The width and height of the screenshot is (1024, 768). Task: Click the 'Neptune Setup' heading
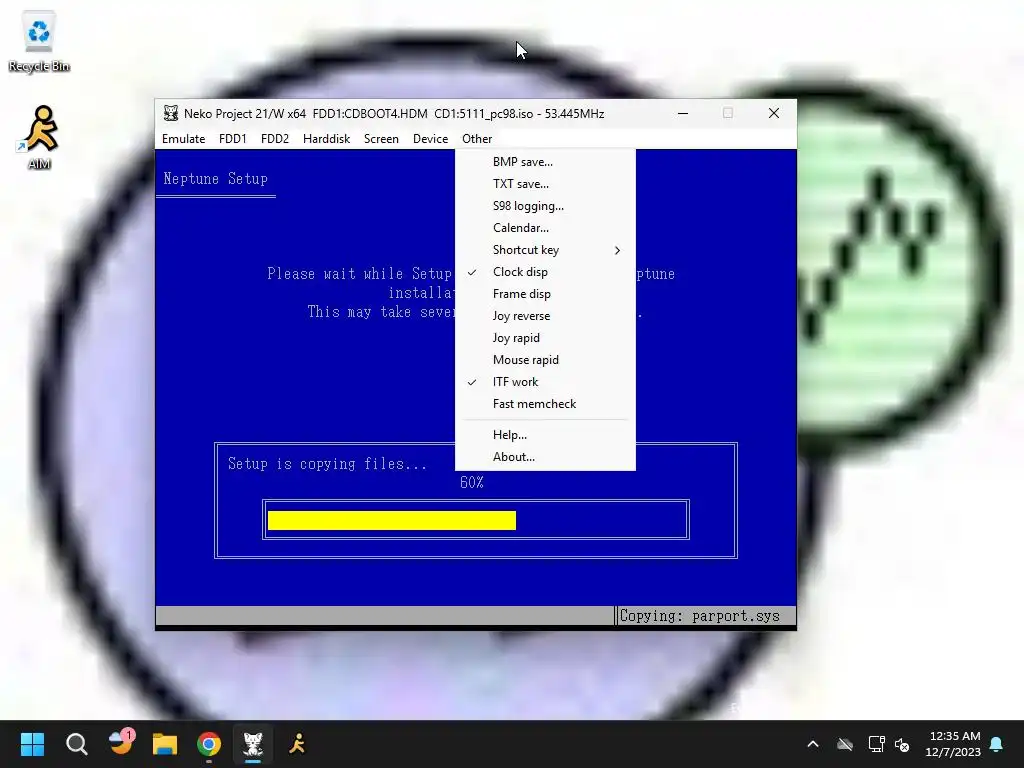click(216, 178)
